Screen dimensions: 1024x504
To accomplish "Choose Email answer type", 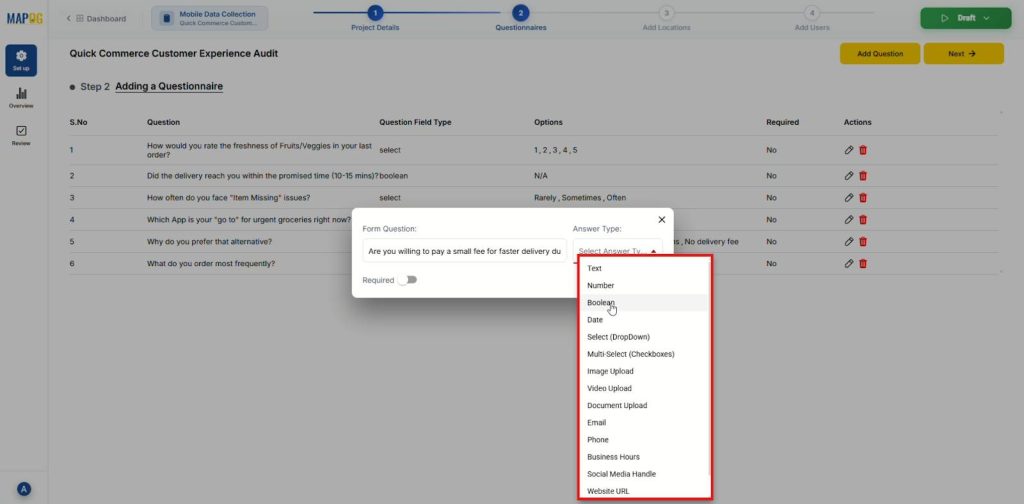I will pyautogui.click(x=643, y=422).
